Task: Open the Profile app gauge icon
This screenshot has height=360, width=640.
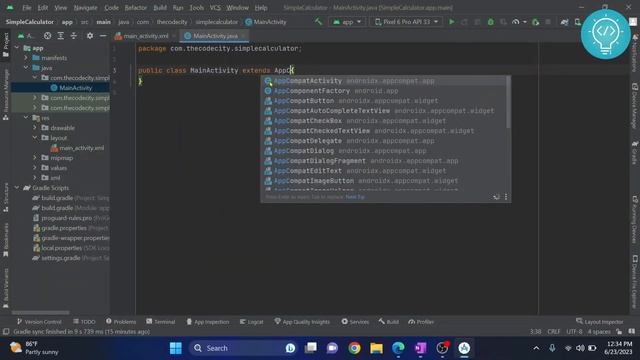Action: (x=516, y=22)
